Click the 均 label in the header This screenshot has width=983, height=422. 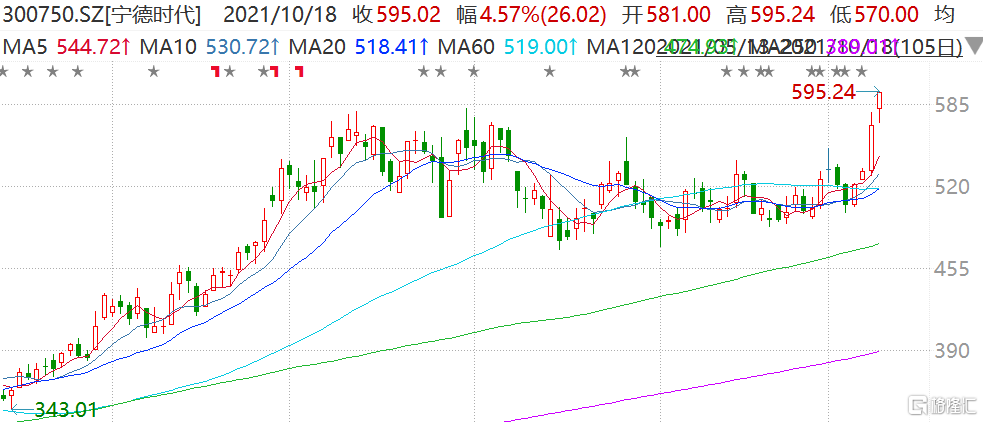(x=945, y=14)
